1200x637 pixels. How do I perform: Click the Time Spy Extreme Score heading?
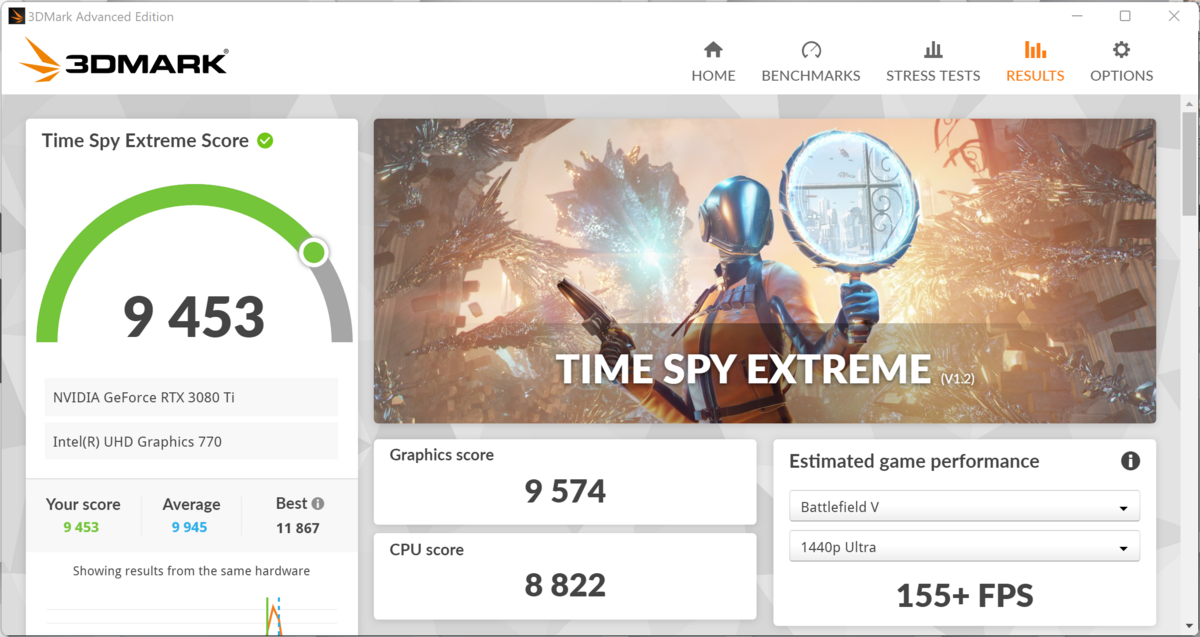tap(145, 141)
